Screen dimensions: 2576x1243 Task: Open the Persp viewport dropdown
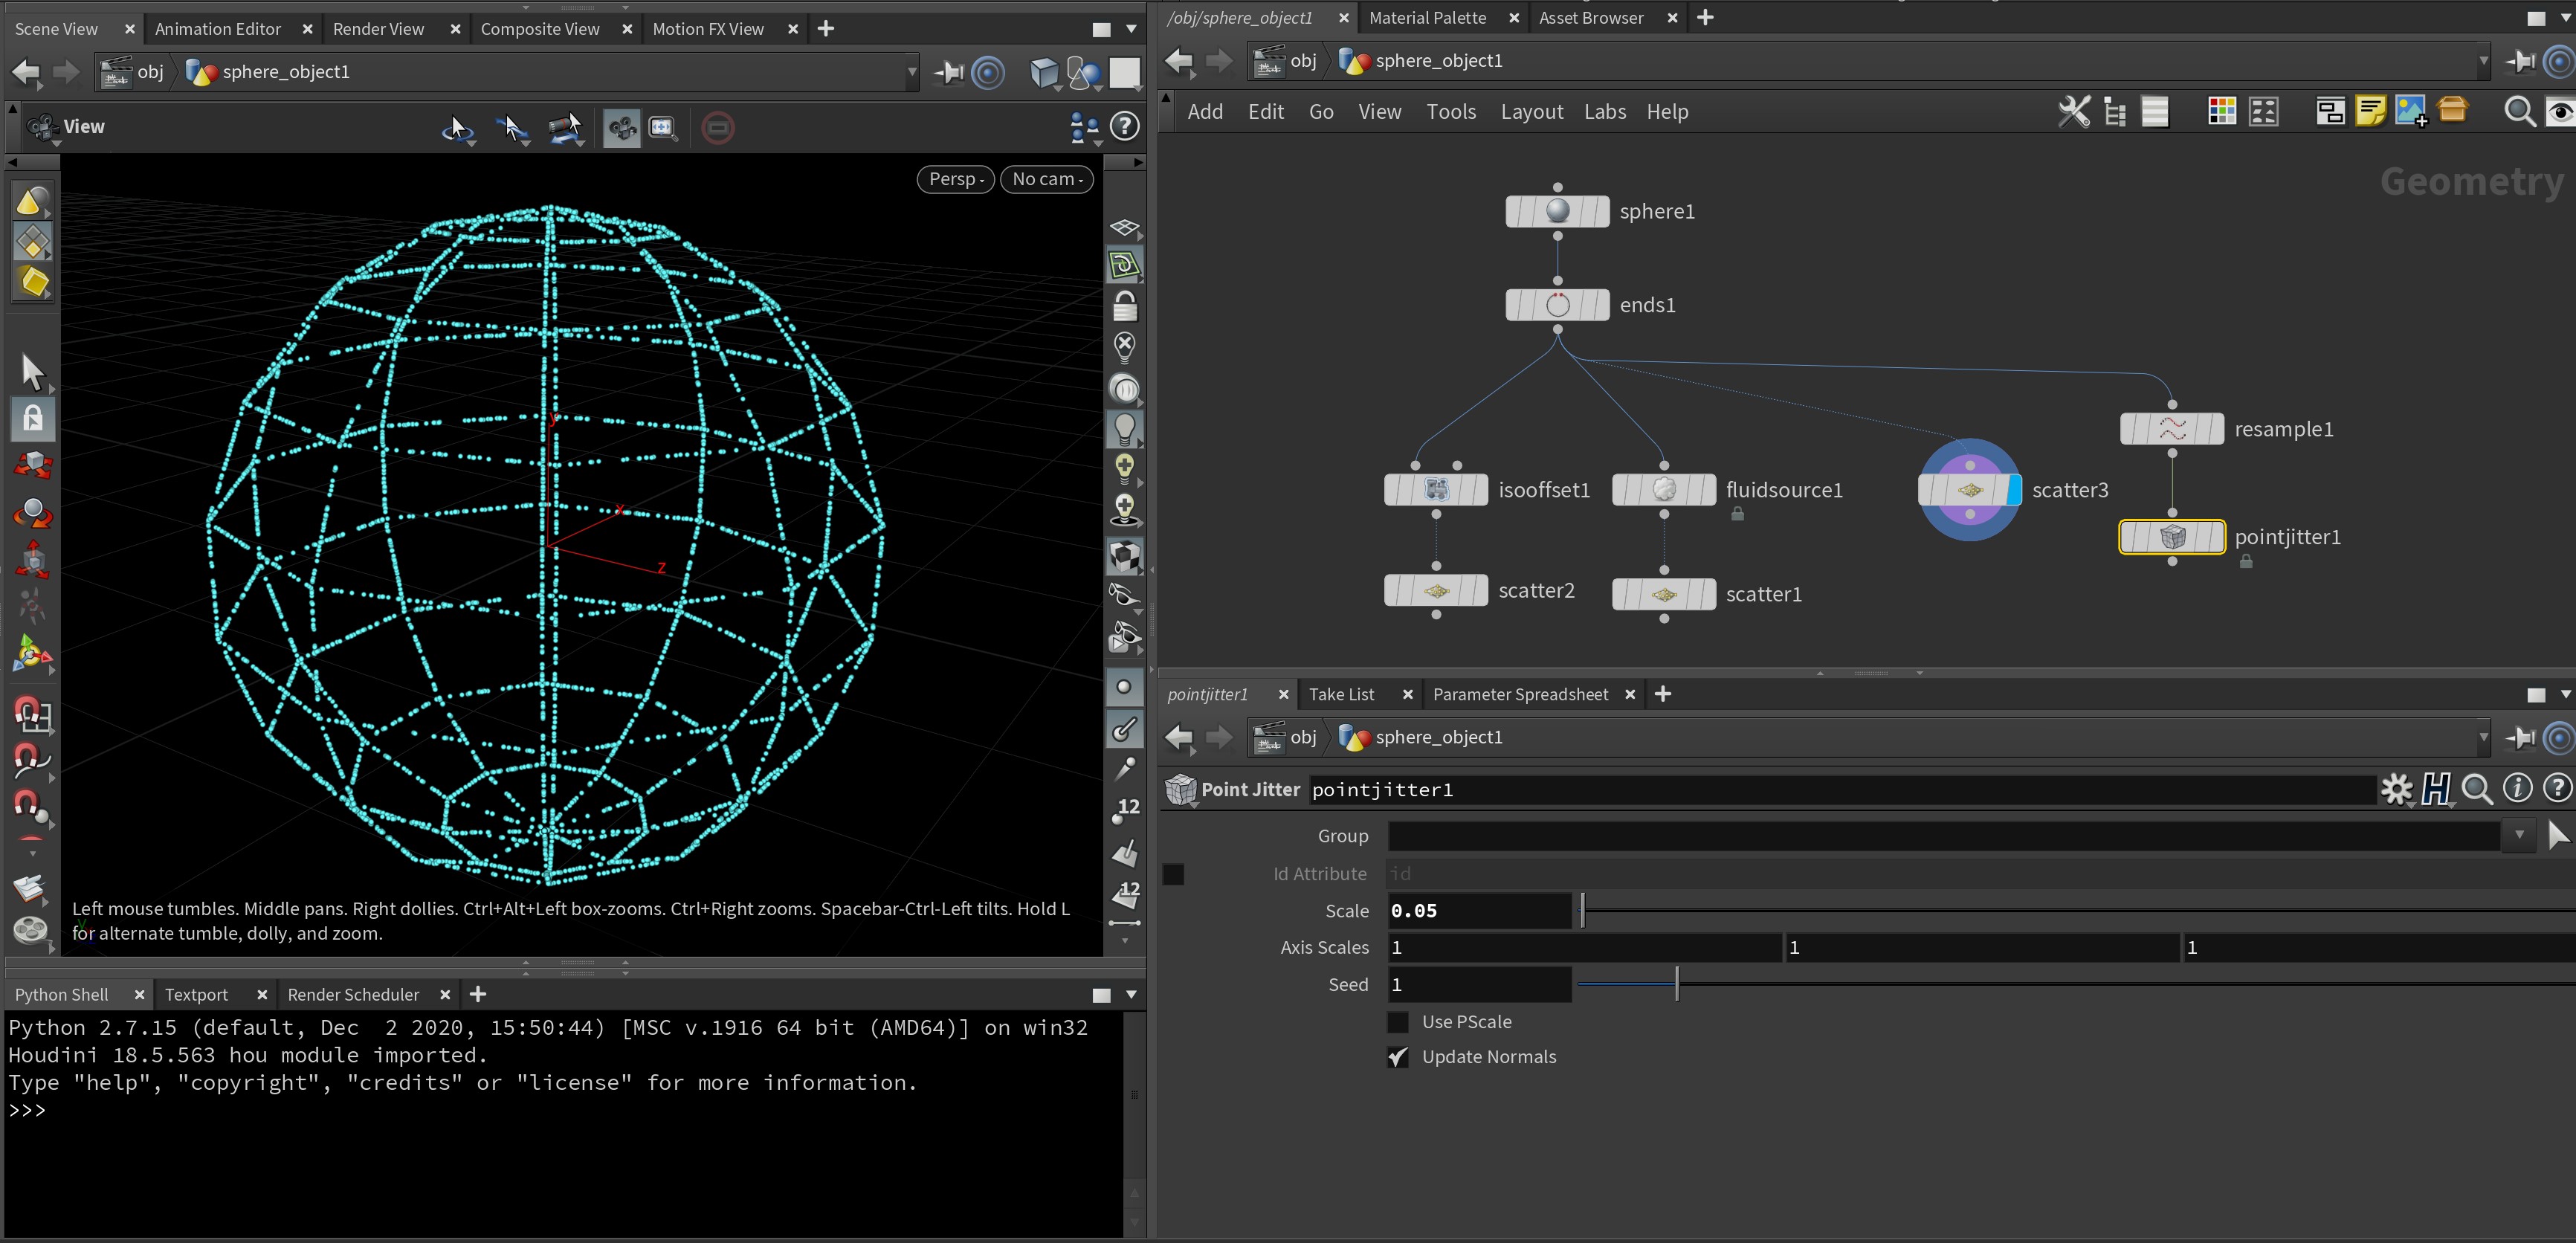click(955, 179)
